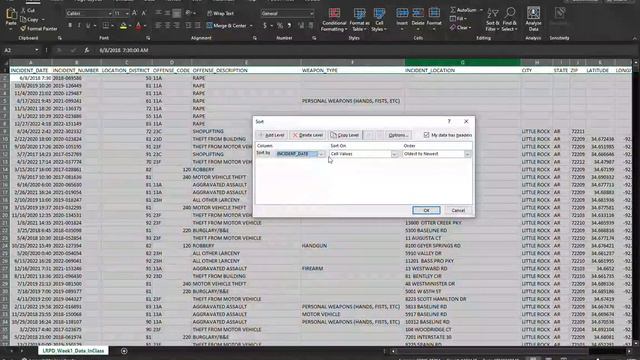This screenshot has width=640, height=360.
Task: Select the Format Painter brush
Action: click(x=39, y=29)
